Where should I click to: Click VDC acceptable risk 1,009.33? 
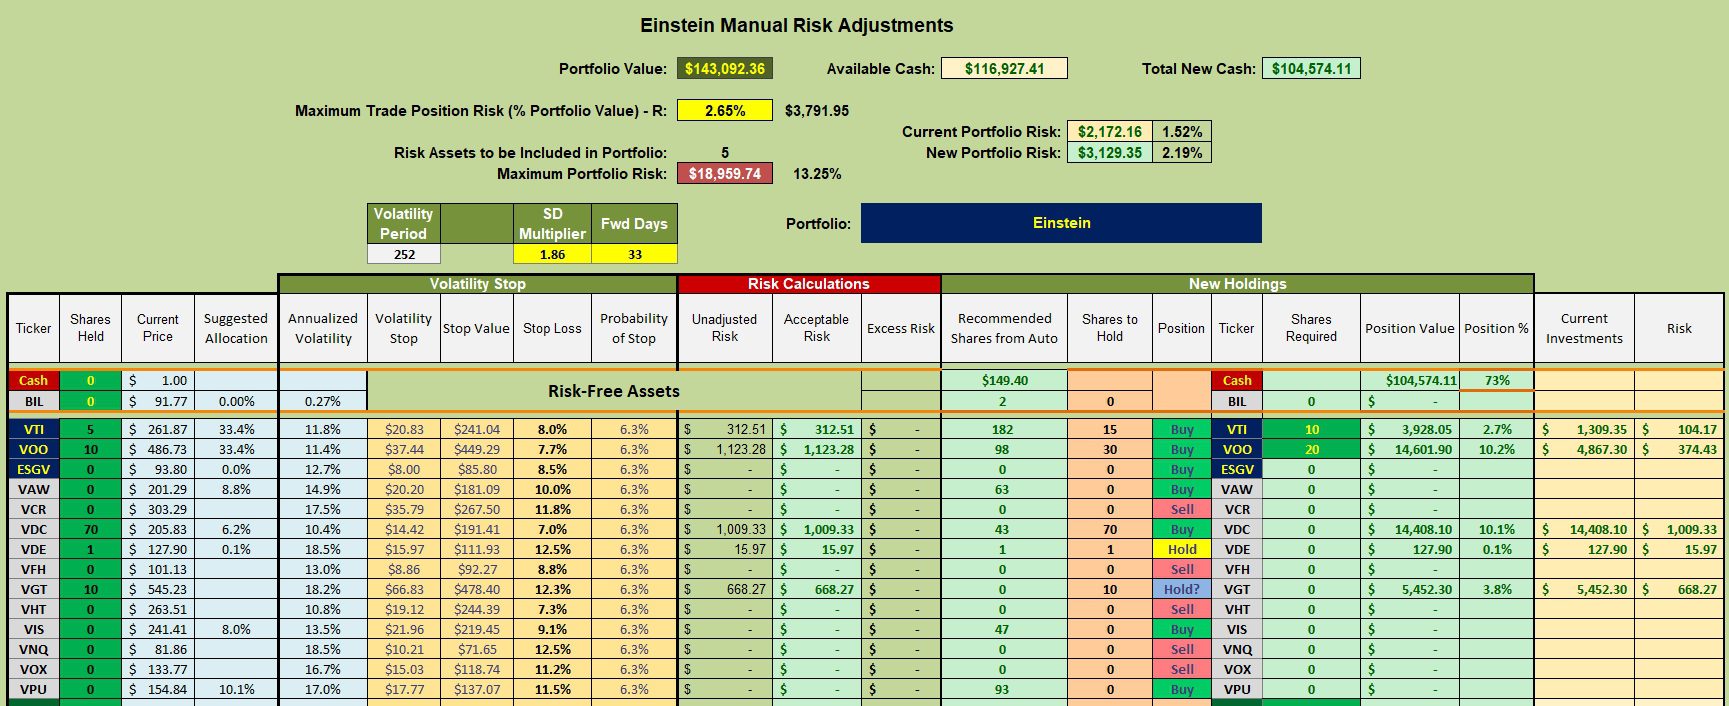point(817,529)
